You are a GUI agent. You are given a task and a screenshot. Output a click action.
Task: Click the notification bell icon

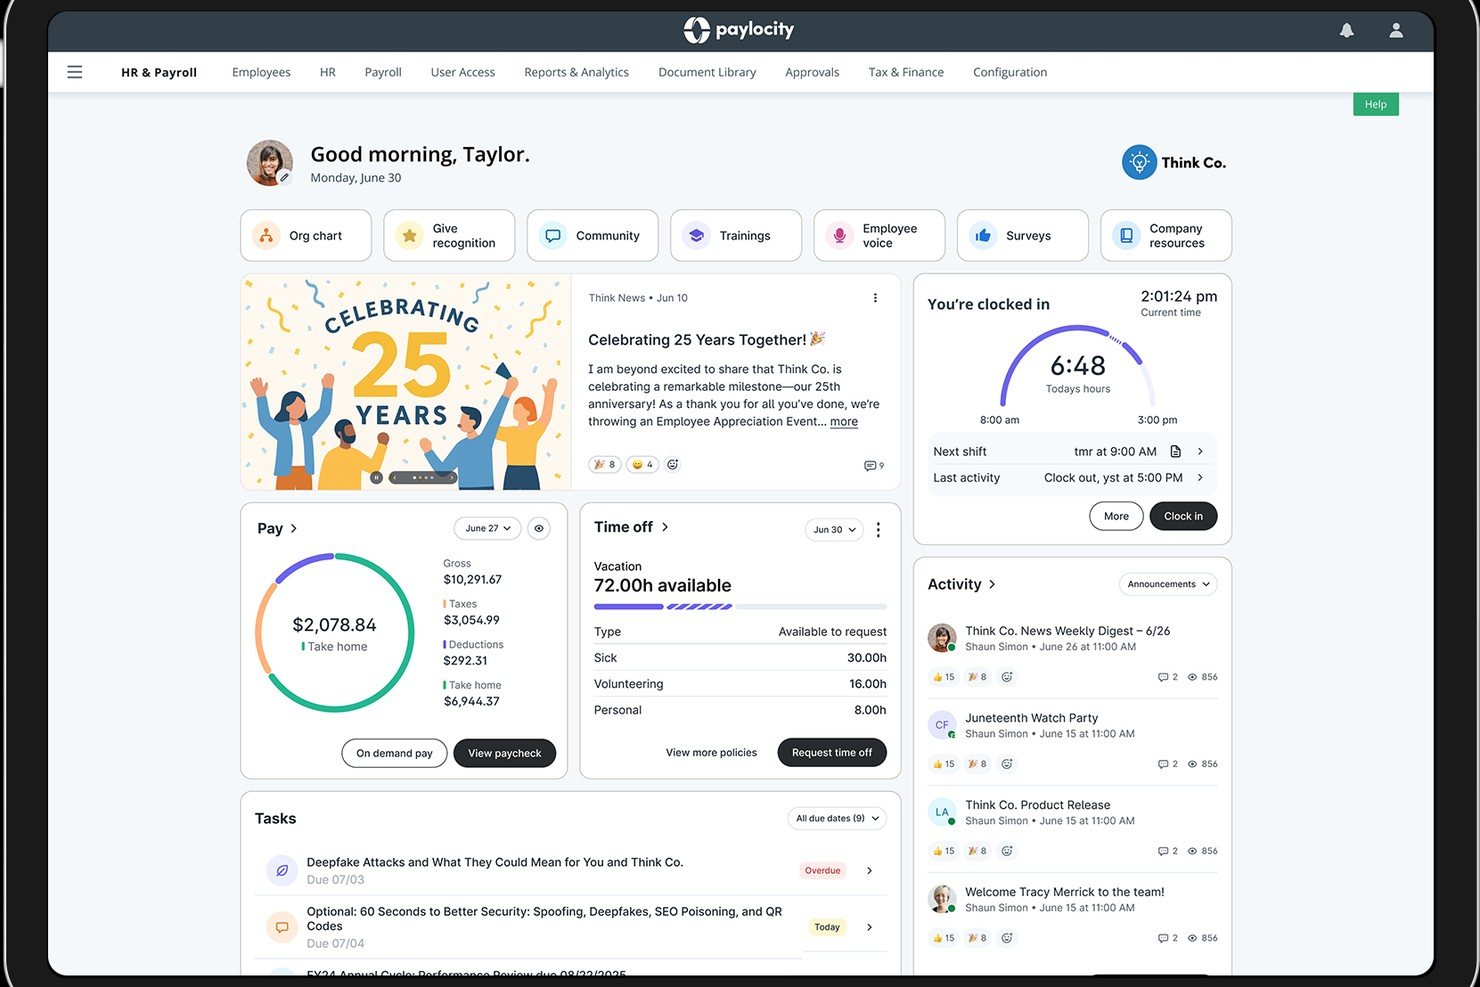pos(1346,30)
